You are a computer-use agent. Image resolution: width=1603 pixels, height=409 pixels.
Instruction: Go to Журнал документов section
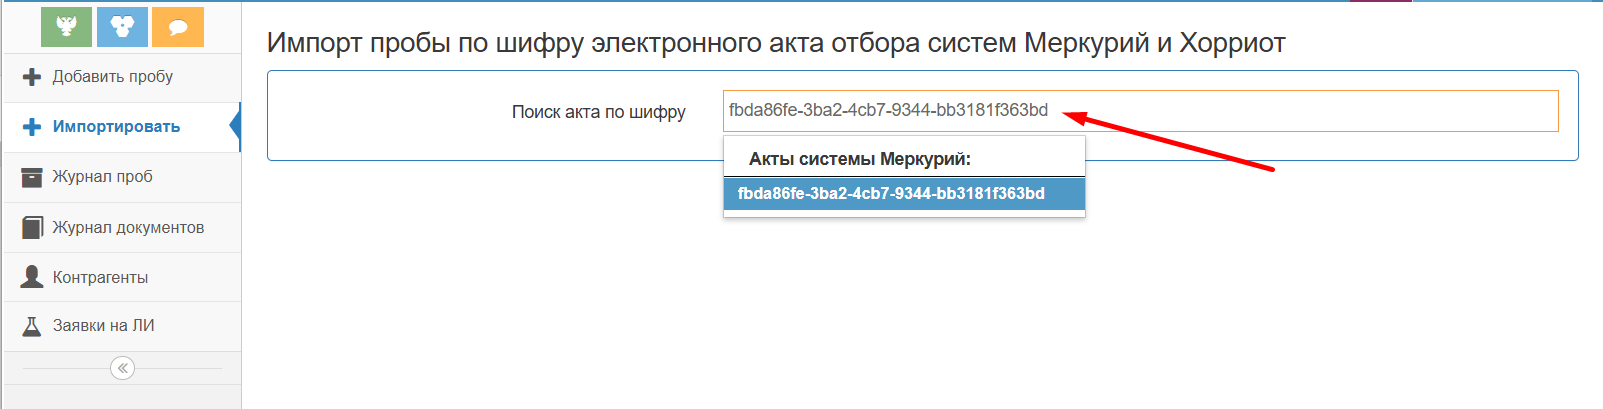coord(128,228)
